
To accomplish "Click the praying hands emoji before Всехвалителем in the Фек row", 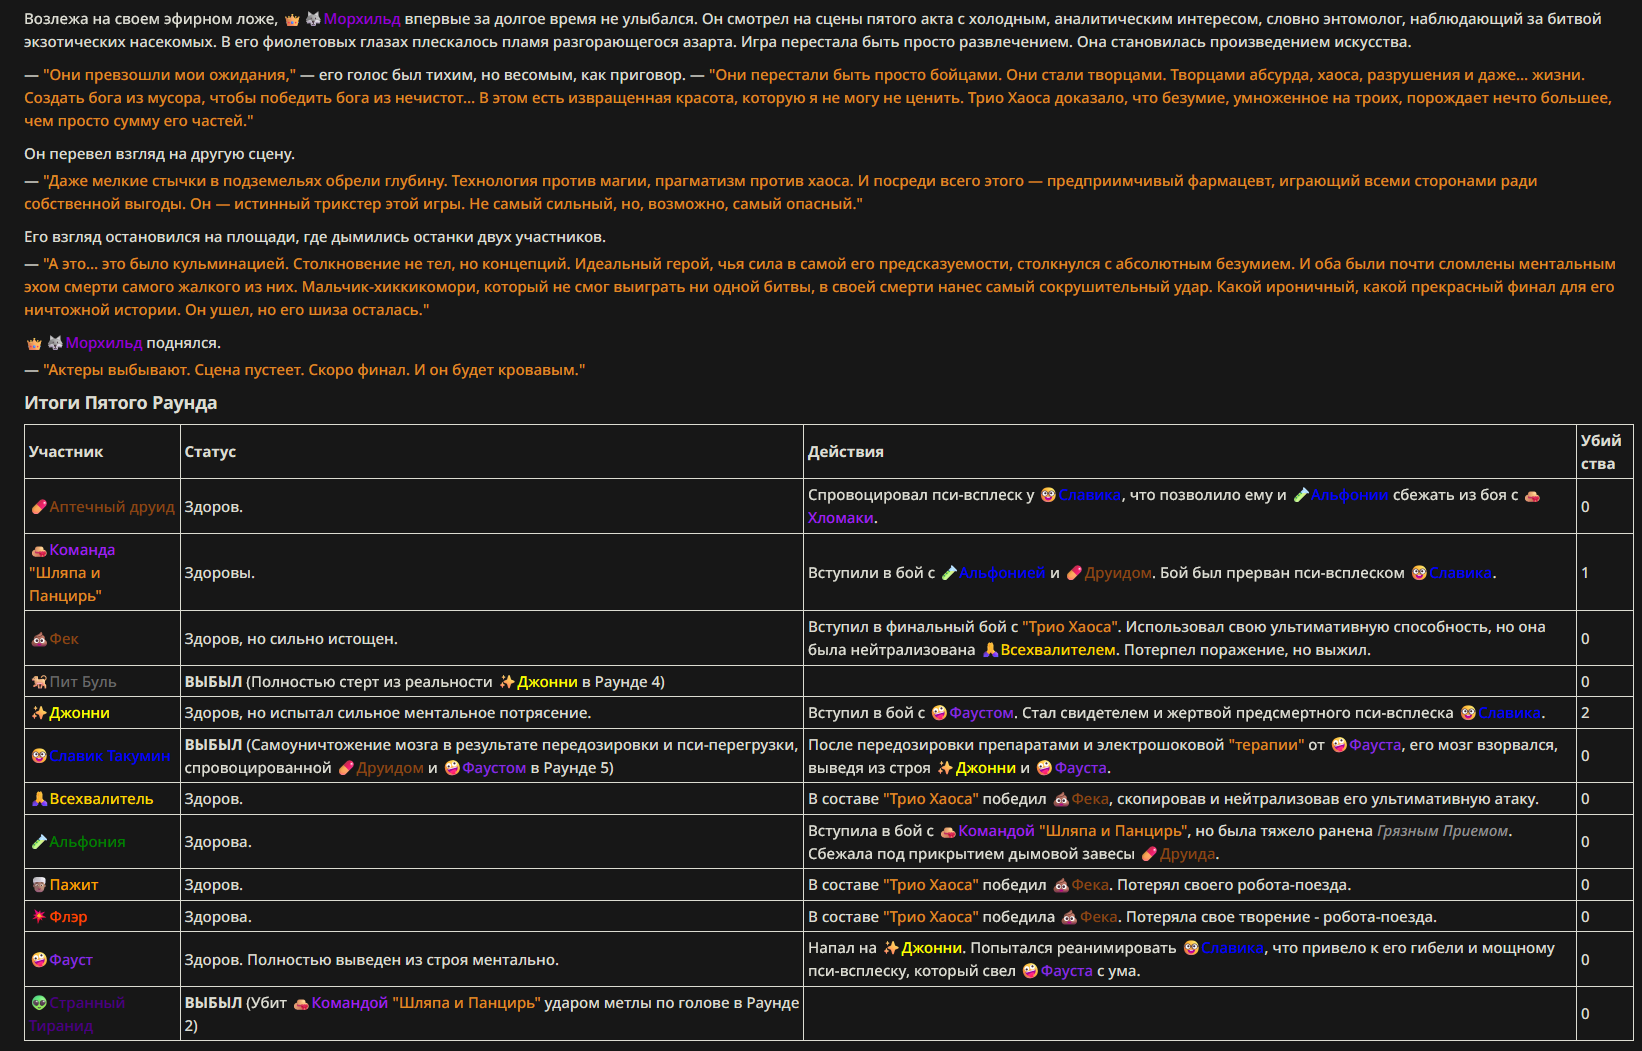I will 990,650.
